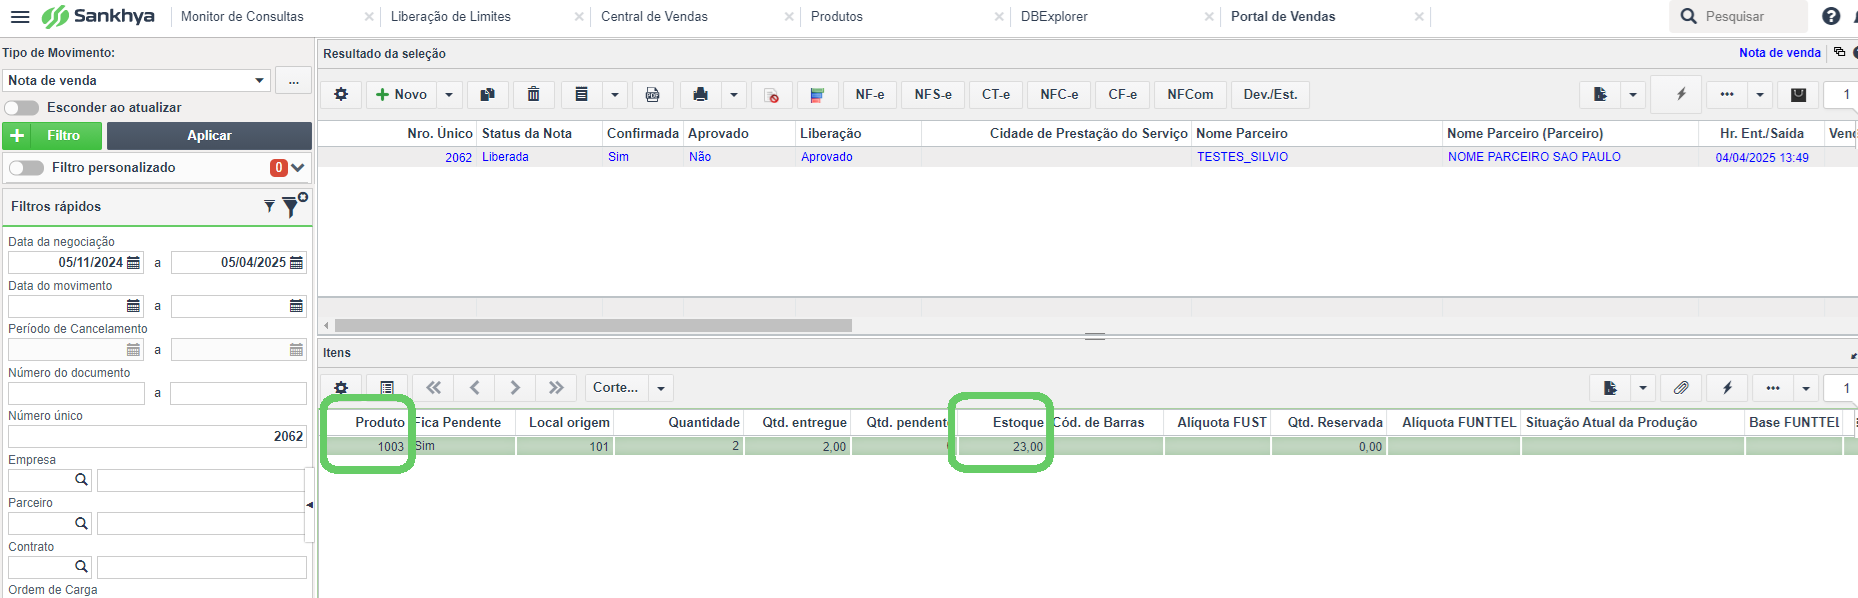Image resolution: width=1858 pixels, height=598 pixels.
Task: Click the green Filtro button
Action: (x=52, y=135)
